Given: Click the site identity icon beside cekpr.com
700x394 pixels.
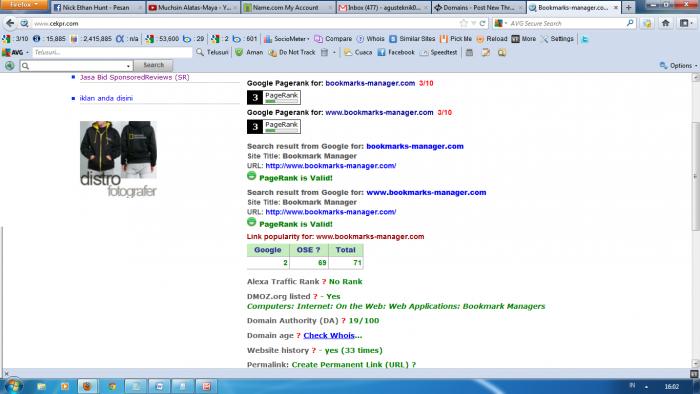Looking at the screenshot, I should coord(24,23).
